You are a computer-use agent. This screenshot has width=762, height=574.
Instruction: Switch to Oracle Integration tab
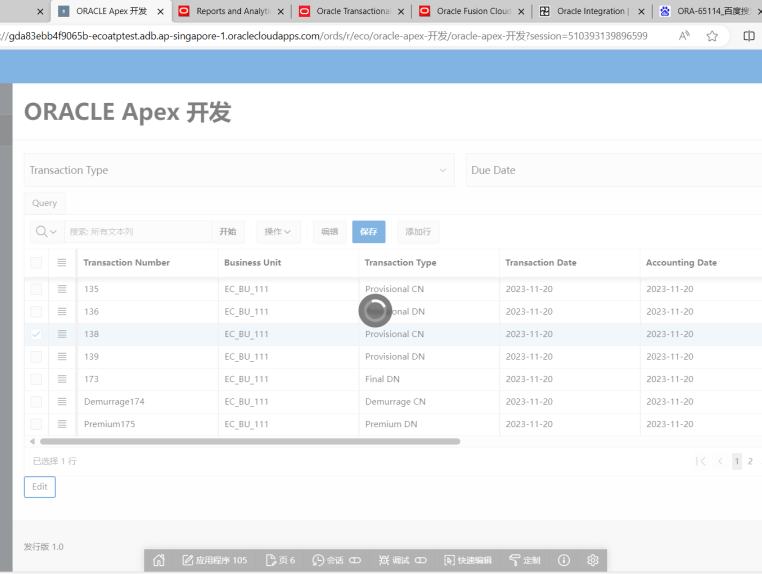(x=592, y=11)
